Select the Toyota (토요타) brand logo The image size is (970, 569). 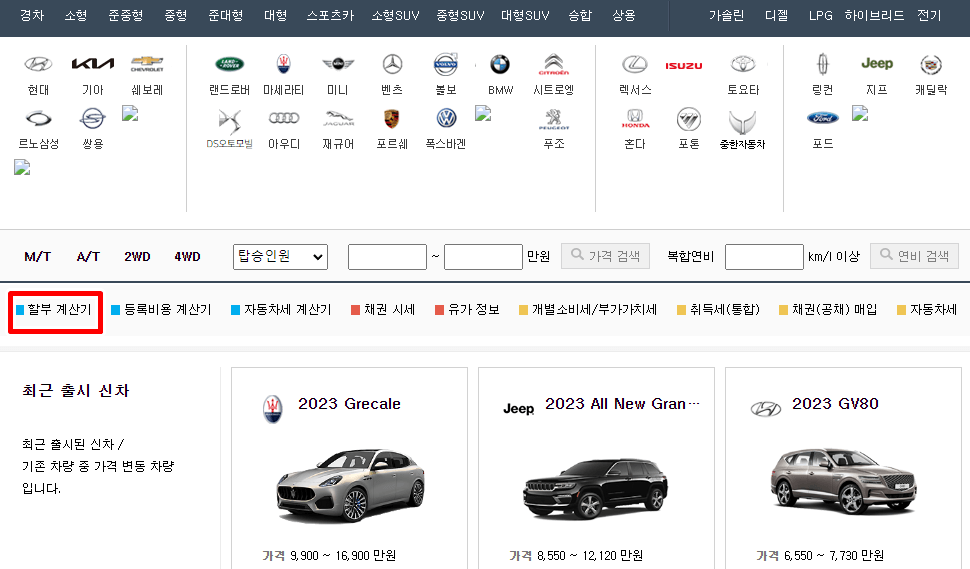743,64
